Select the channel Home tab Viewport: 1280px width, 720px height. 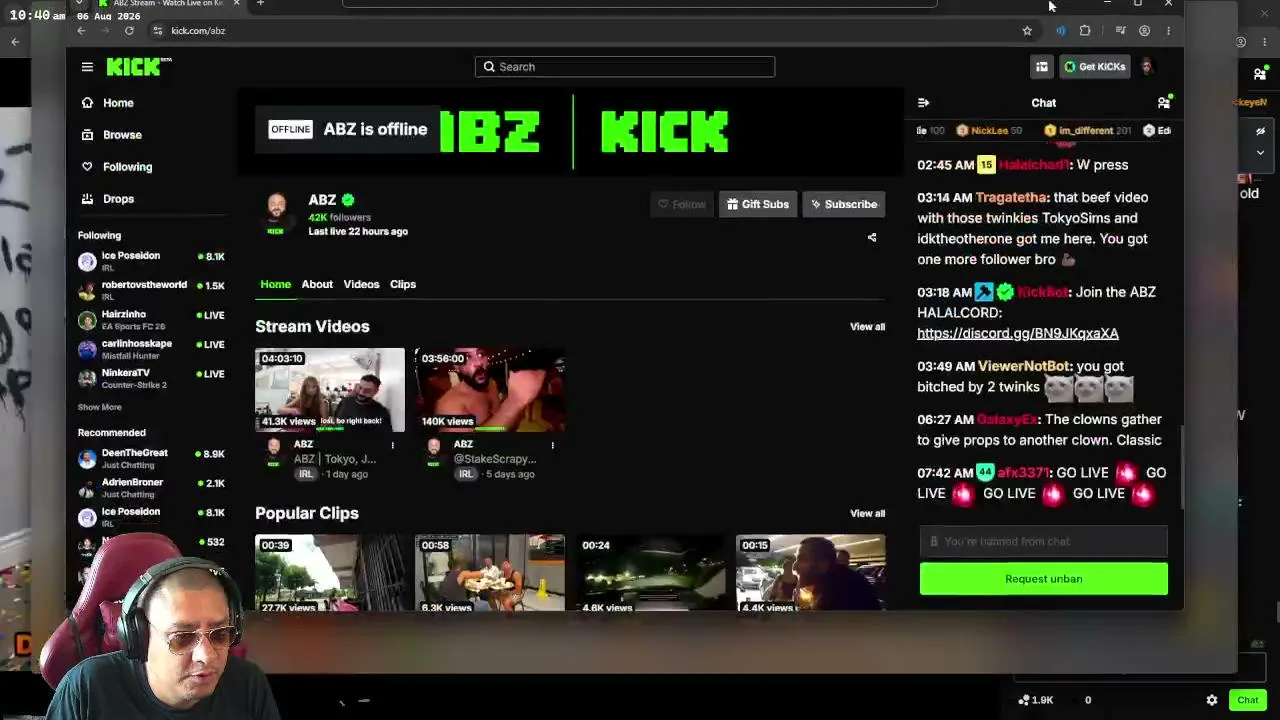(276, 284)
